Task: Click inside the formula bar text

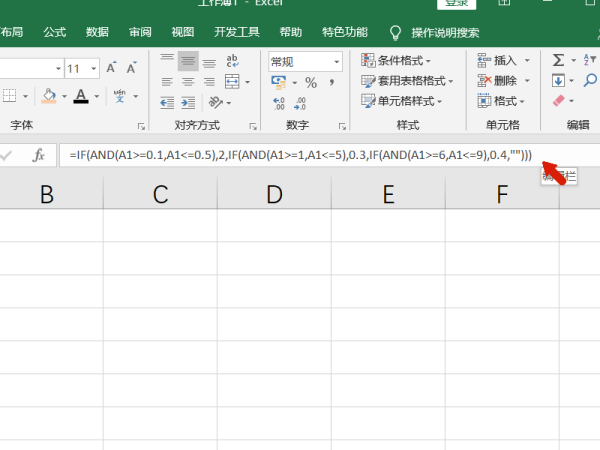Action: coord(300,155)
